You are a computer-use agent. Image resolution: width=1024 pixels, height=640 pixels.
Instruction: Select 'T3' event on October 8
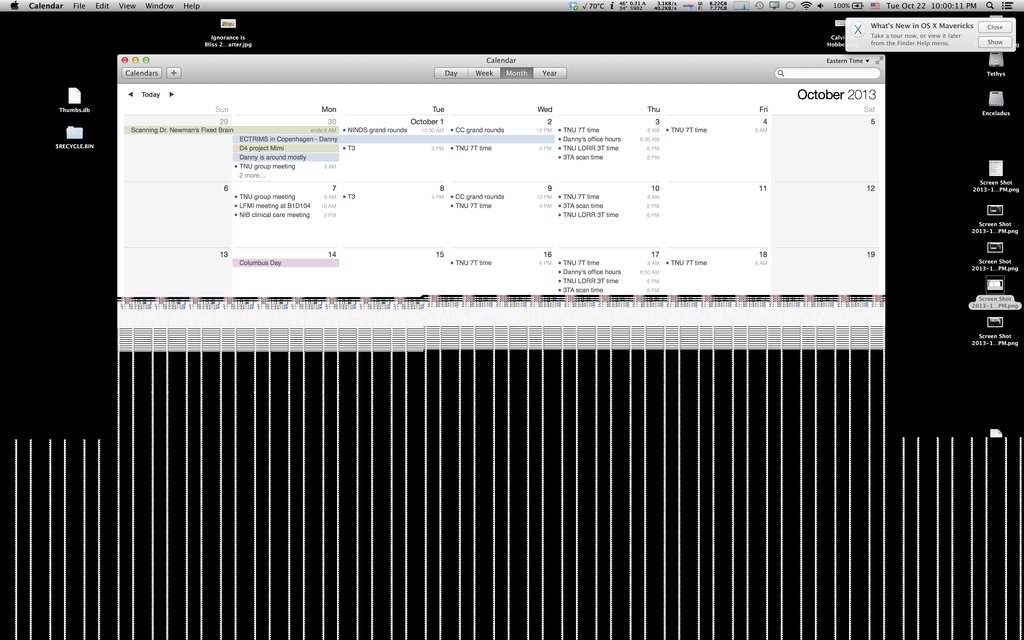[394, 197]
